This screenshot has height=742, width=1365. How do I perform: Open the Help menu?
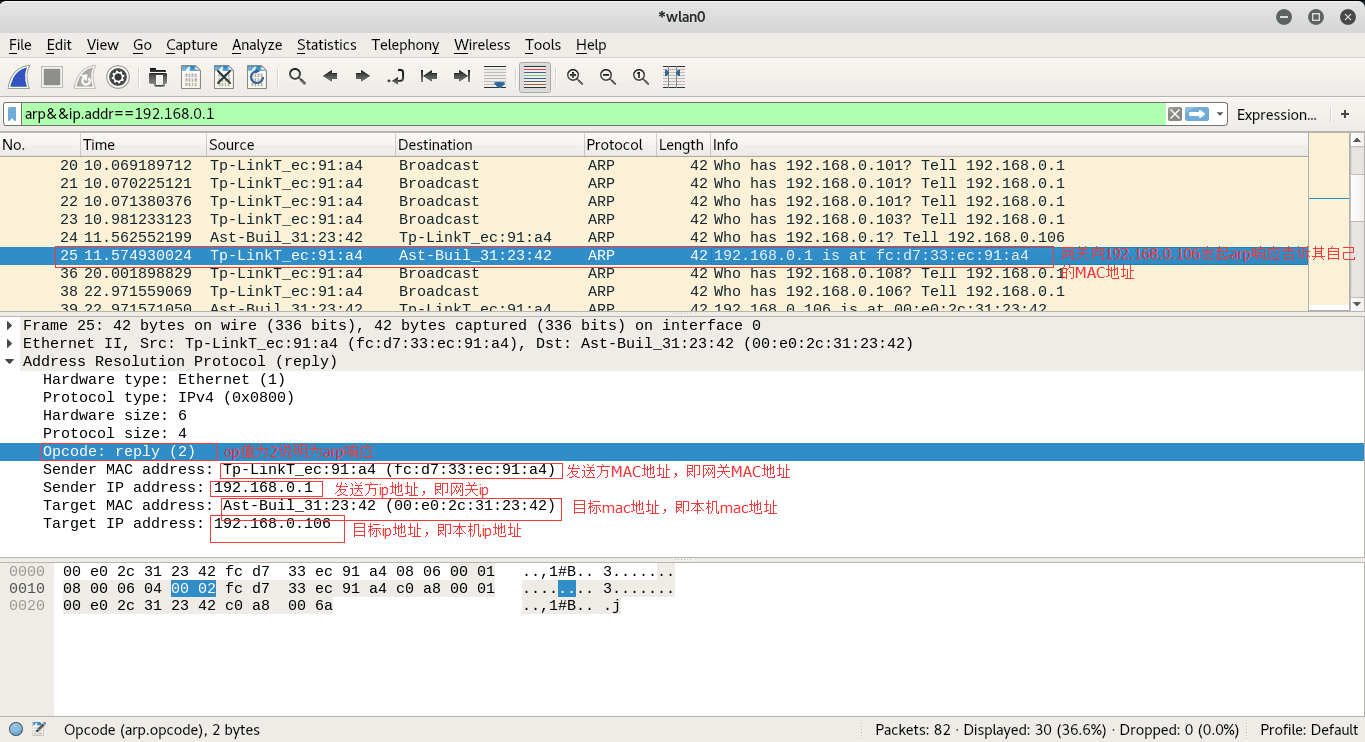click(x=591, y=45)
